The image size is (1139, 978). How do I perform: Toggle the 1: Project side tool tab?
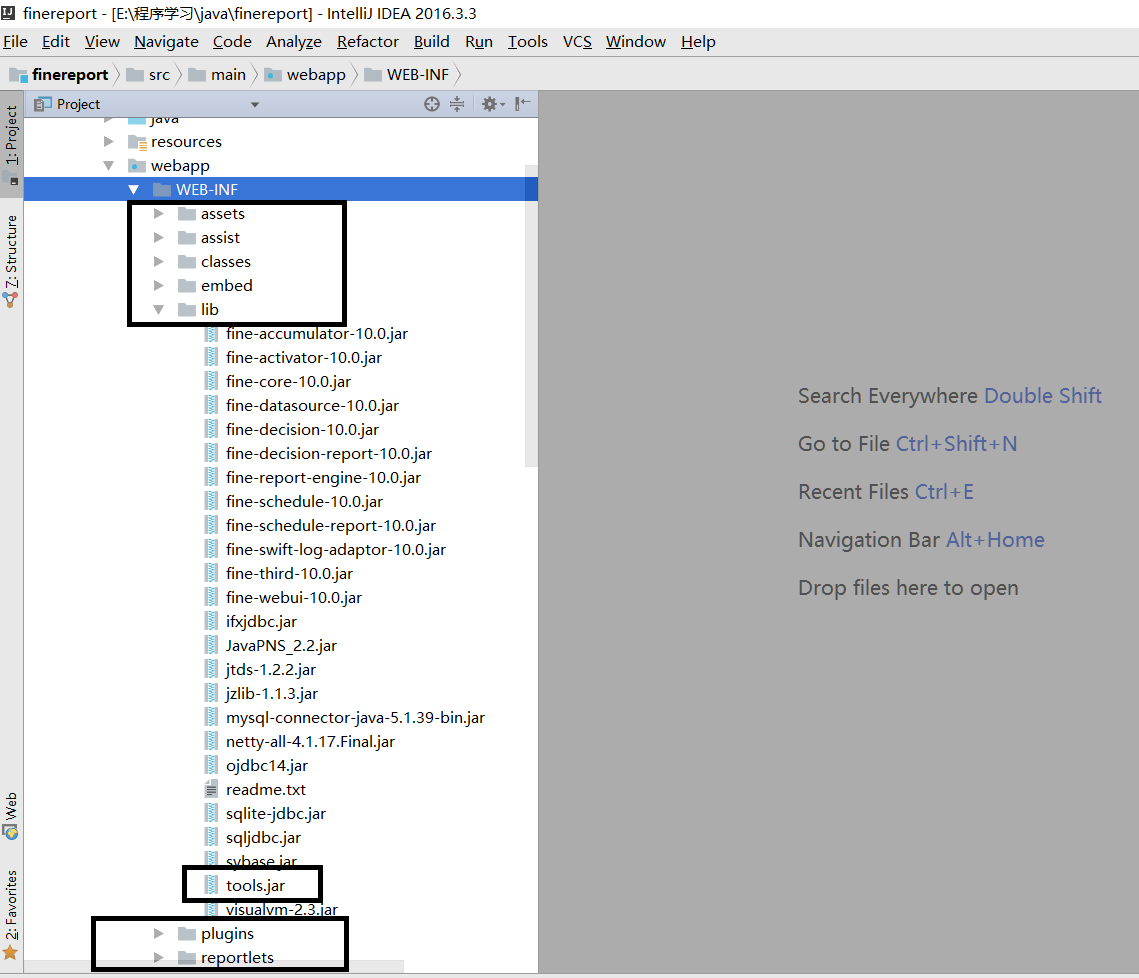(x=12, y=144)
